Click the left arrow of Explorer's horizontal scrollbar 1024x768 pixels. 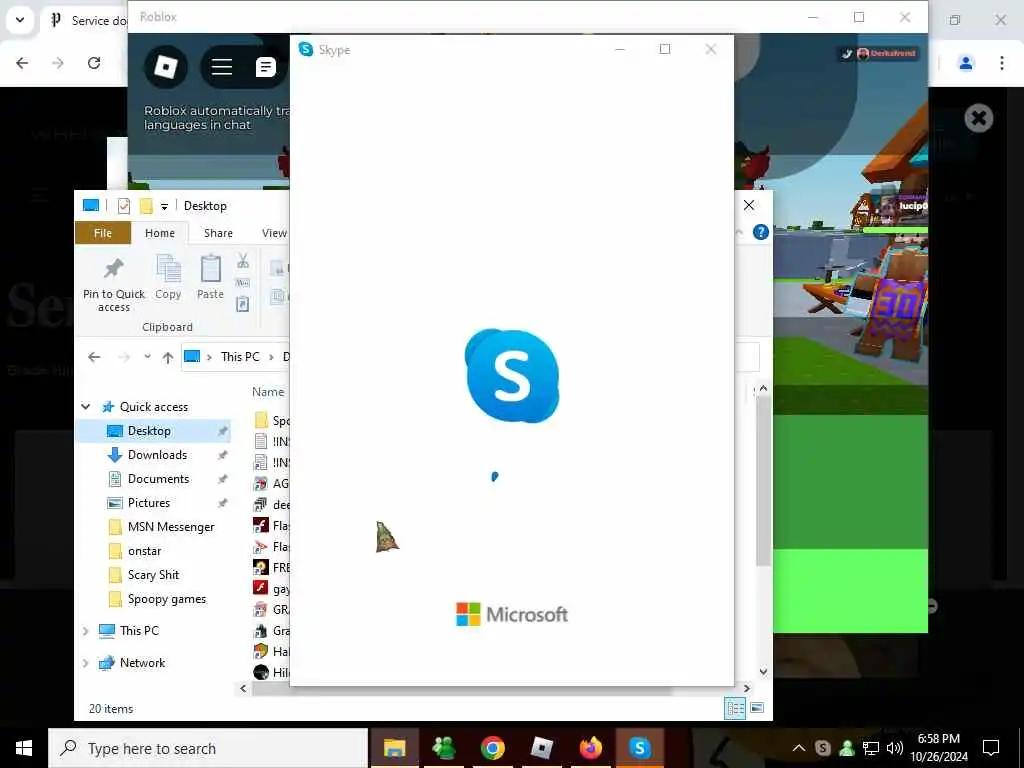pyautogui.click(x=244, y=688)
